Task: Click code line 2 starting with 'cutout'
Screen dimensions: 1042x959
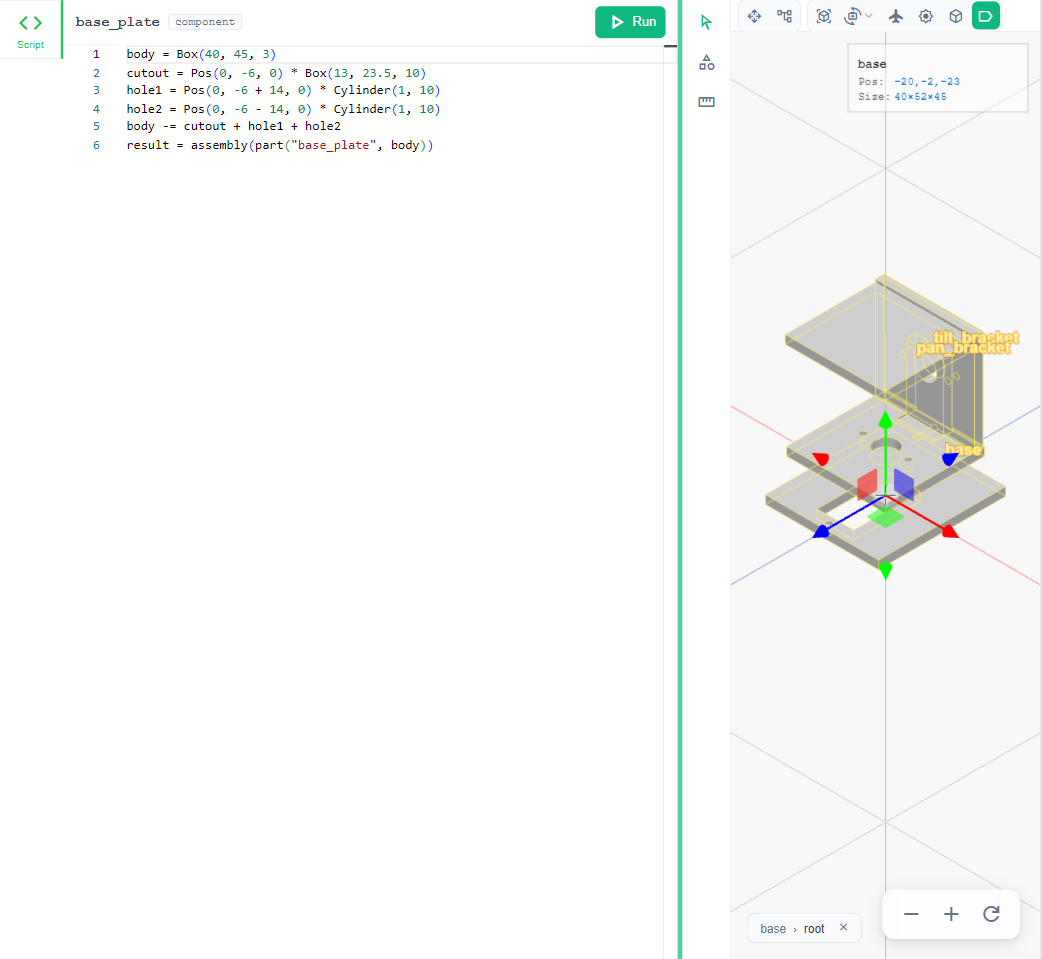Action: [x=276, y=72]
